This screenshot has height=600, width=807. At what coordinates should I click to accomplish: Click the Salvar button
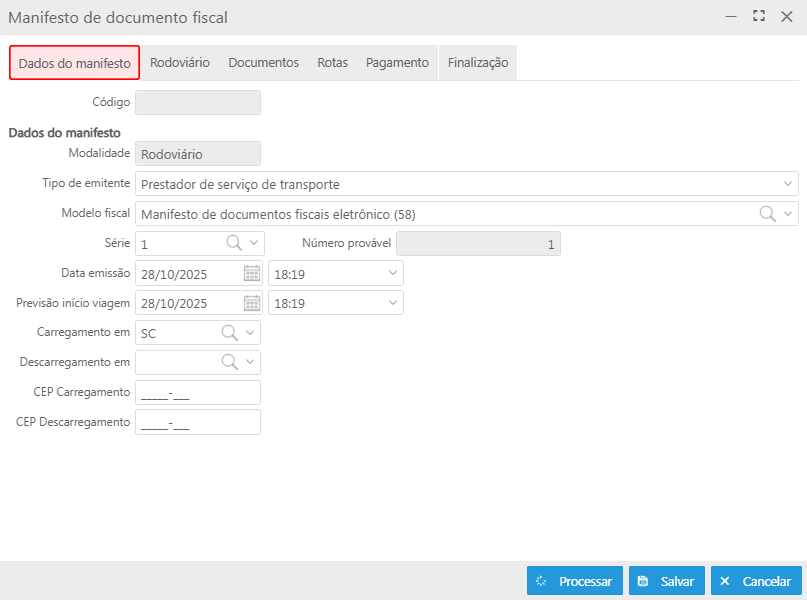point(667,581)
